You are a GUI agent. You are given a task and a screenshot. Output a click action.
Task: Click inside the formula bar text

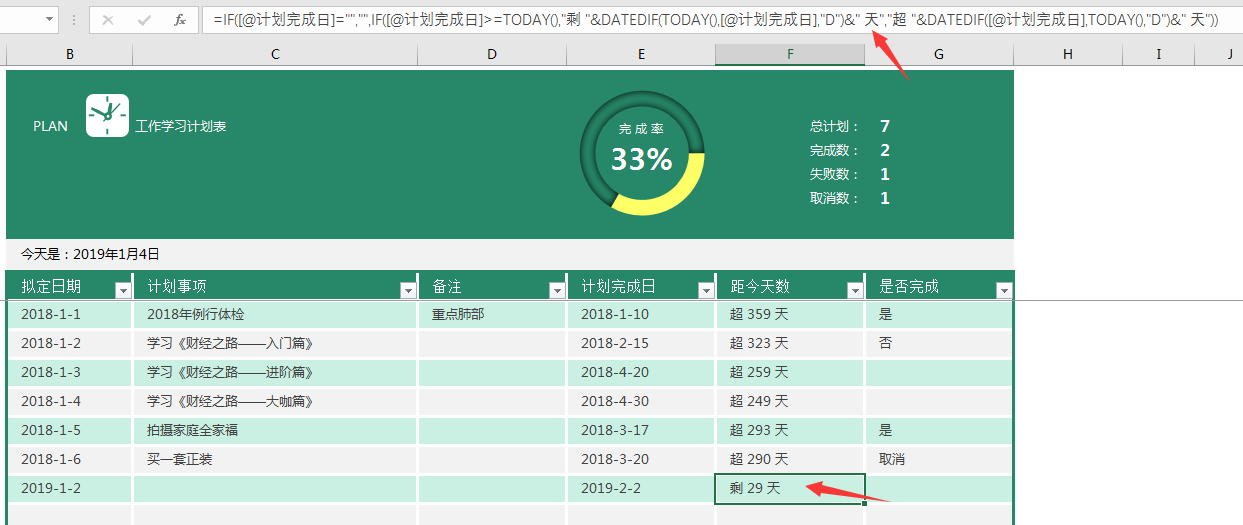(715, 20)
